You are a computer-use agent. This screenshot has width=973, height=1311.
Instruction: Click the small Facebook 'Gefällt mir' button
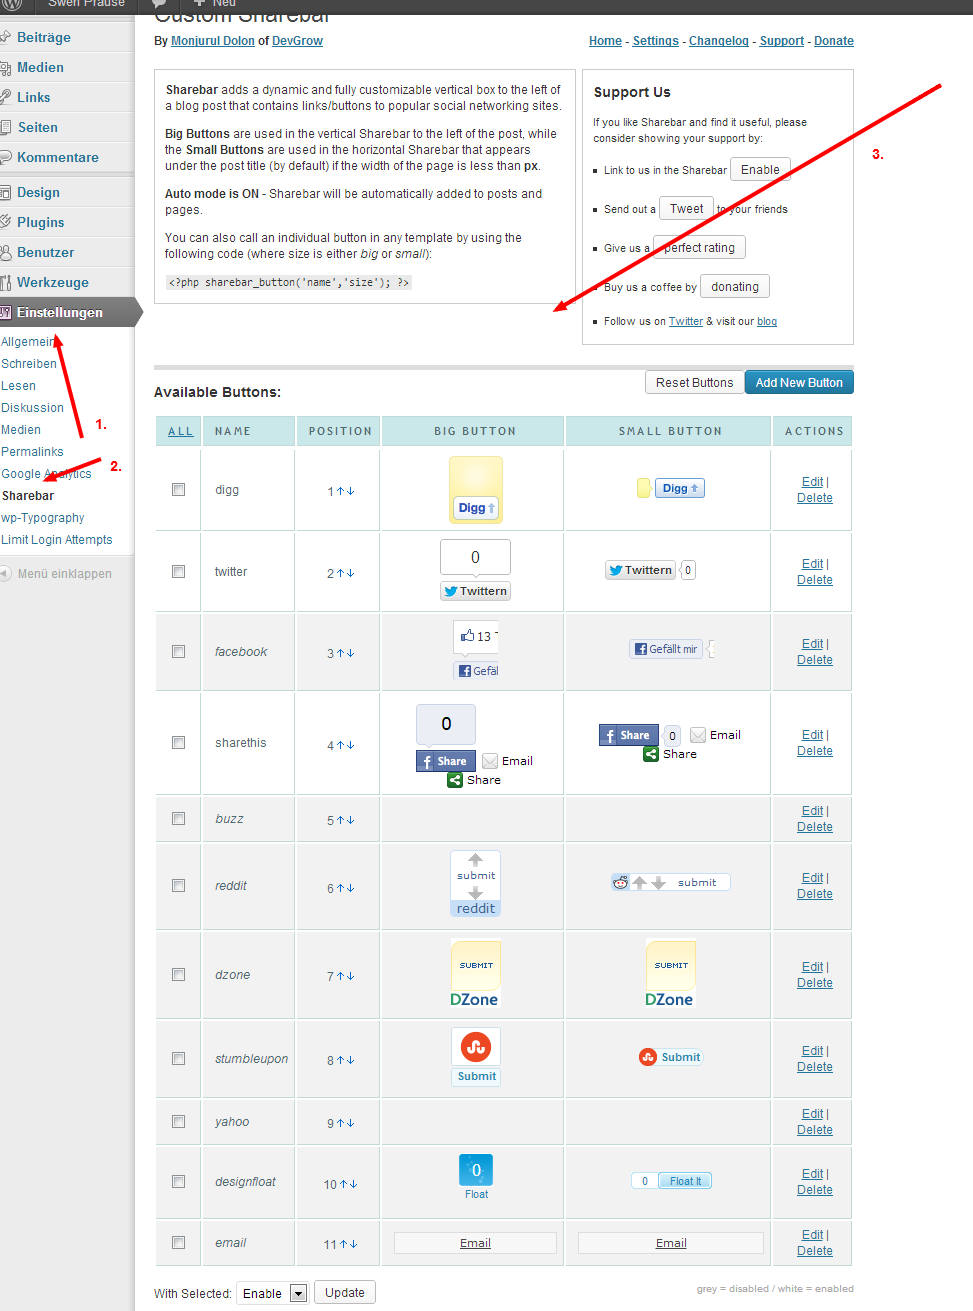coord(666,649)
